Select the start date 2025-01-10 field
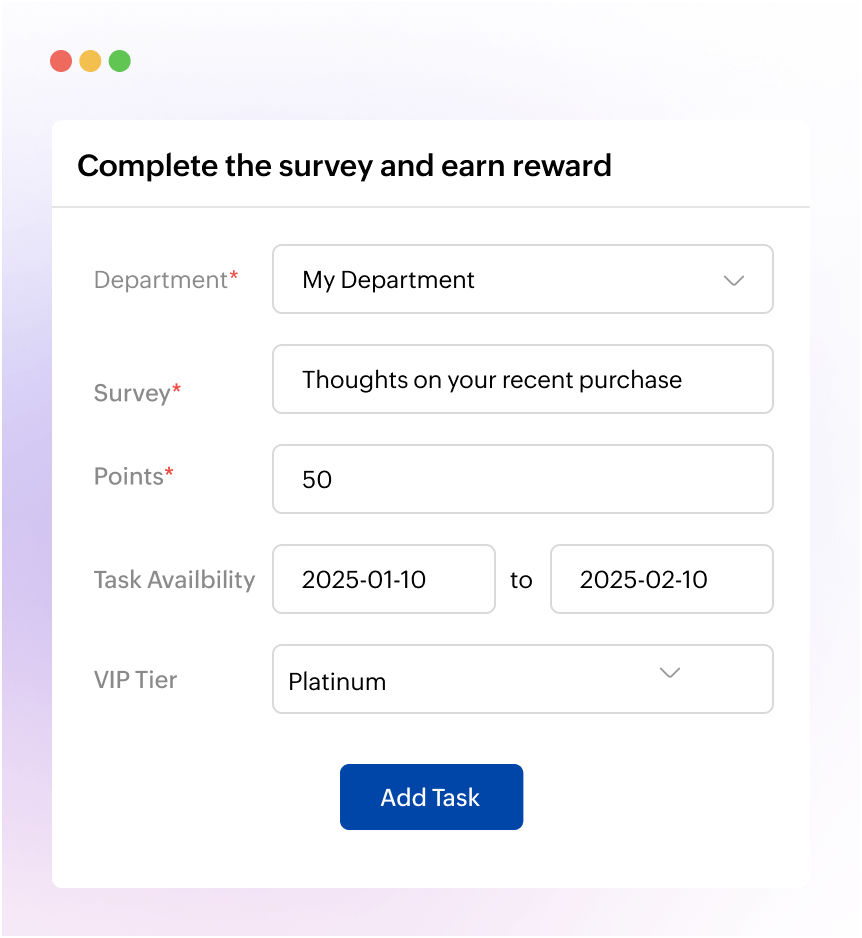Image resolution: width=862 pixels, height=938 pixels. pos(383,579)
